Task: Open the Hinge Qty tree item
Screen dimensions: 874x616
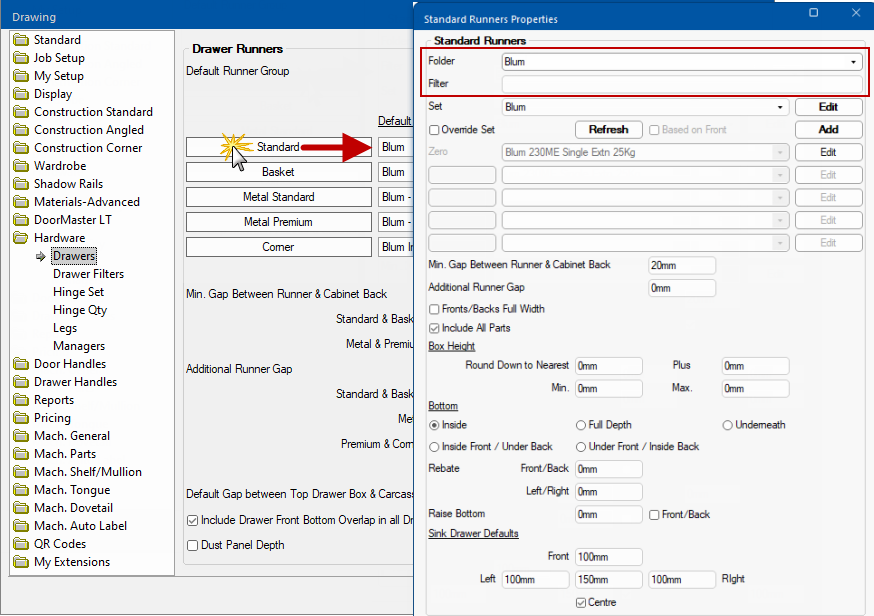Action: point(80,310)
